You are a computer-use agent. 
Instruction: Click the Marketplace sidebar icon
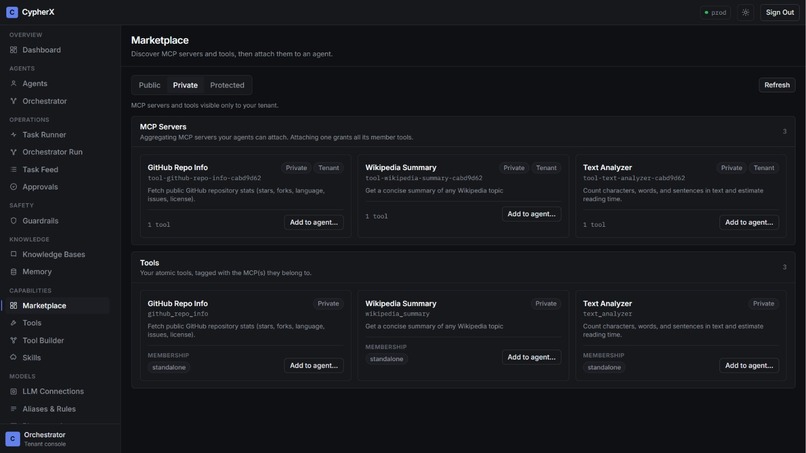pos(13,305)
